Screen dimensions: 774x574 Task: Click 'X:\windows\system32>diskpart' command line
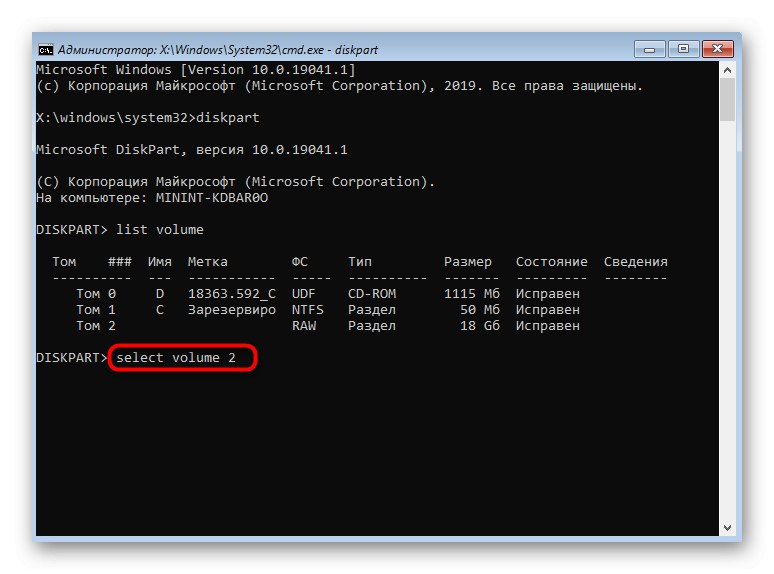pos(148,117)
